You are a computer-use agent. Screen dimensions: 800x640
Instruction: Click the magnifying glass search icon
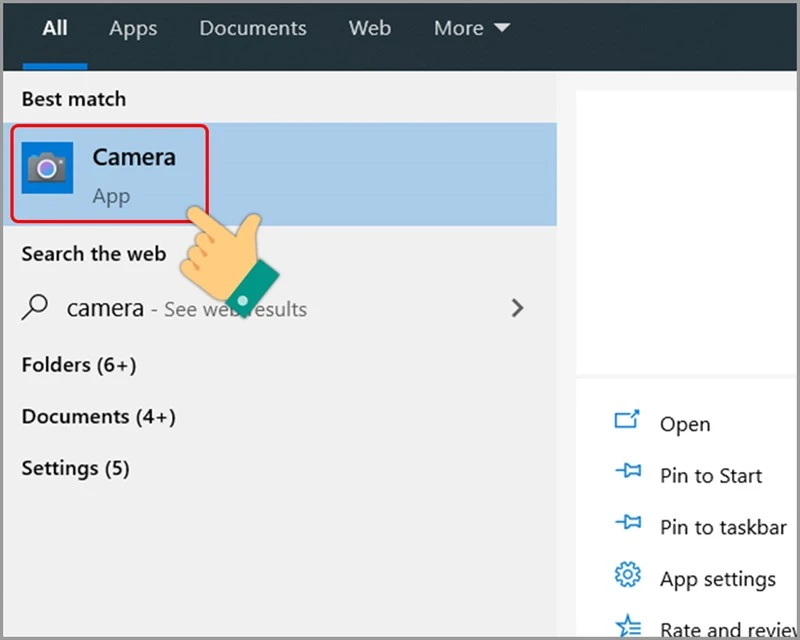(x=34, y=308)
